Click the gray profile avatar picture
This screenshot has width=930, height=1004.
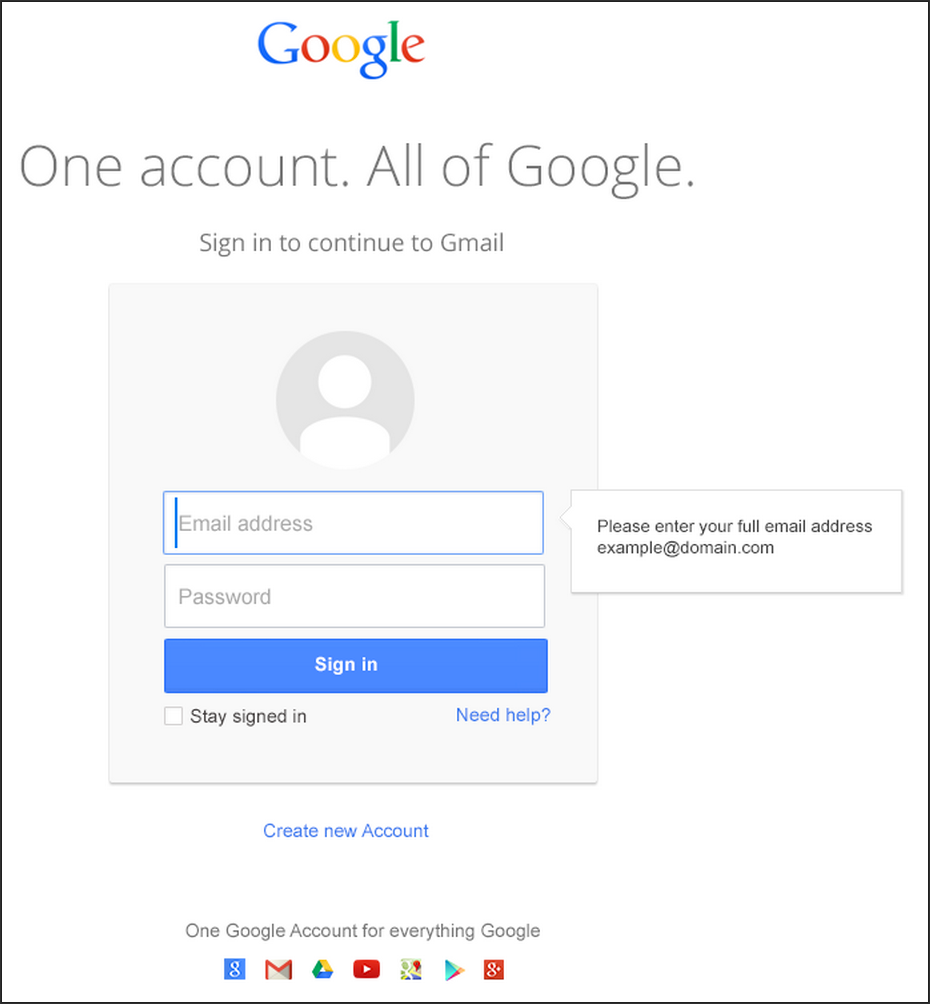(345, 398)
